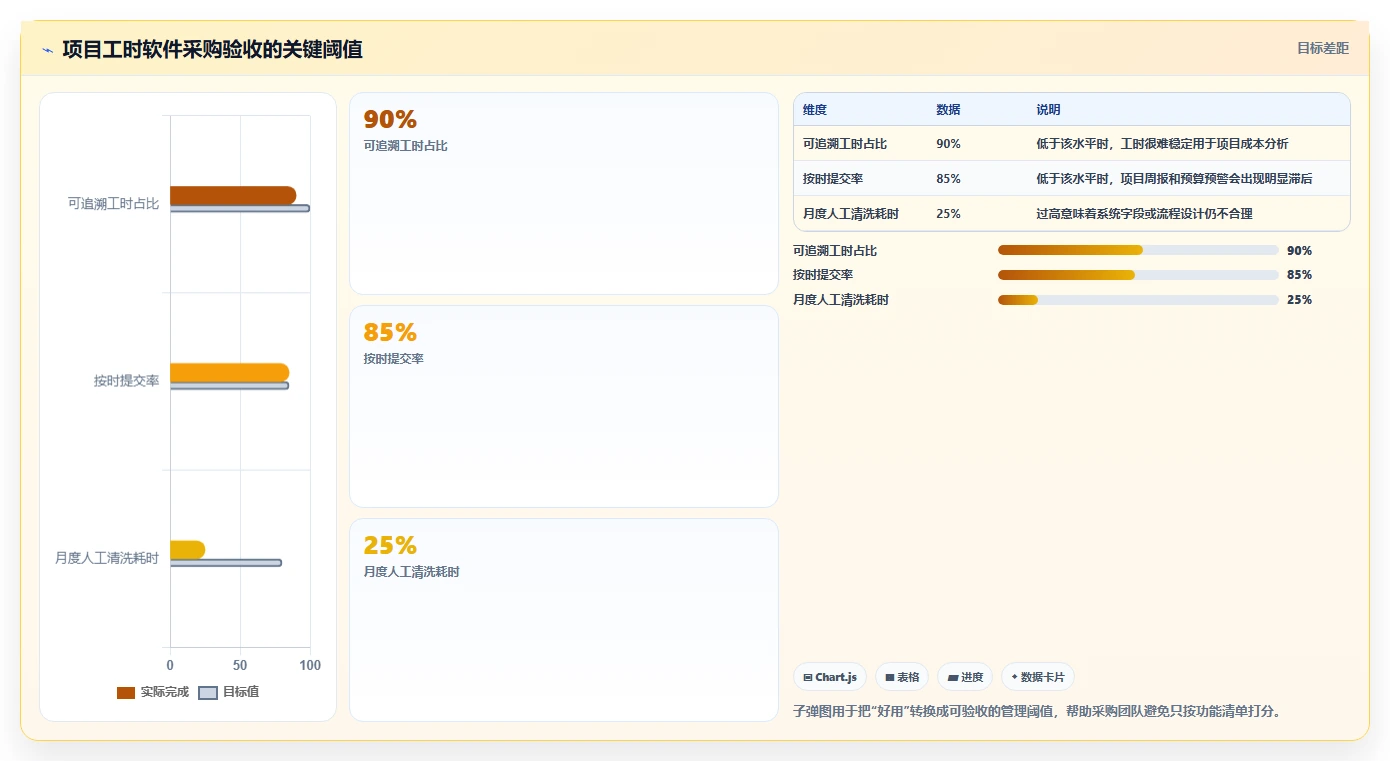Image resolution: width=1390 pixels, height=761 pixels.
Task: Click the 月度人工清洗耗时 chart axis label
Action: (107, 558)
